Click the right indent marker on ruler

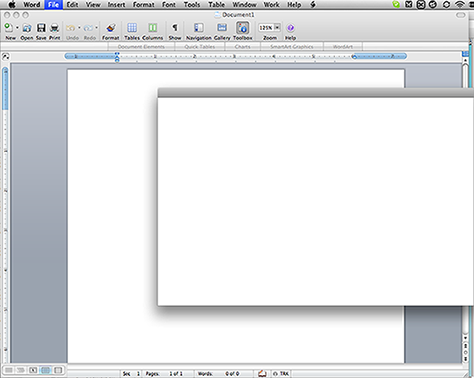pos(354,57)
